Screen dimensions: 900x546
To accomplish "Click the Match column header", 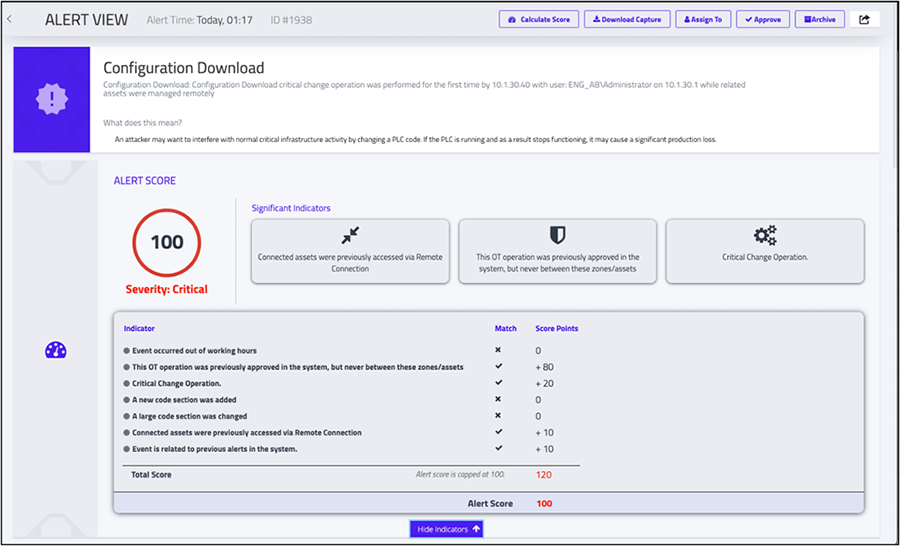I will [506, 328].
